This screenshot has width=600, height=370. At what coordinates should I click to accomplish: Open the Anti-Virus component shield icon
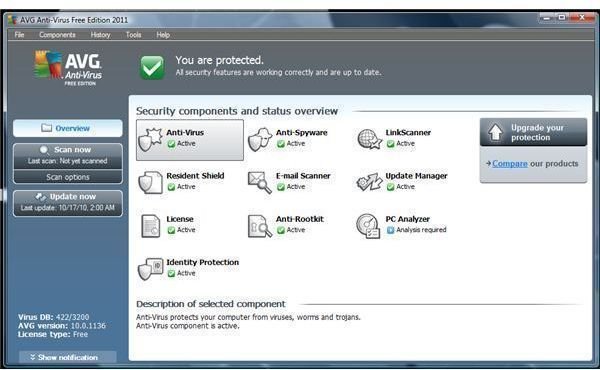pos(151,140)
